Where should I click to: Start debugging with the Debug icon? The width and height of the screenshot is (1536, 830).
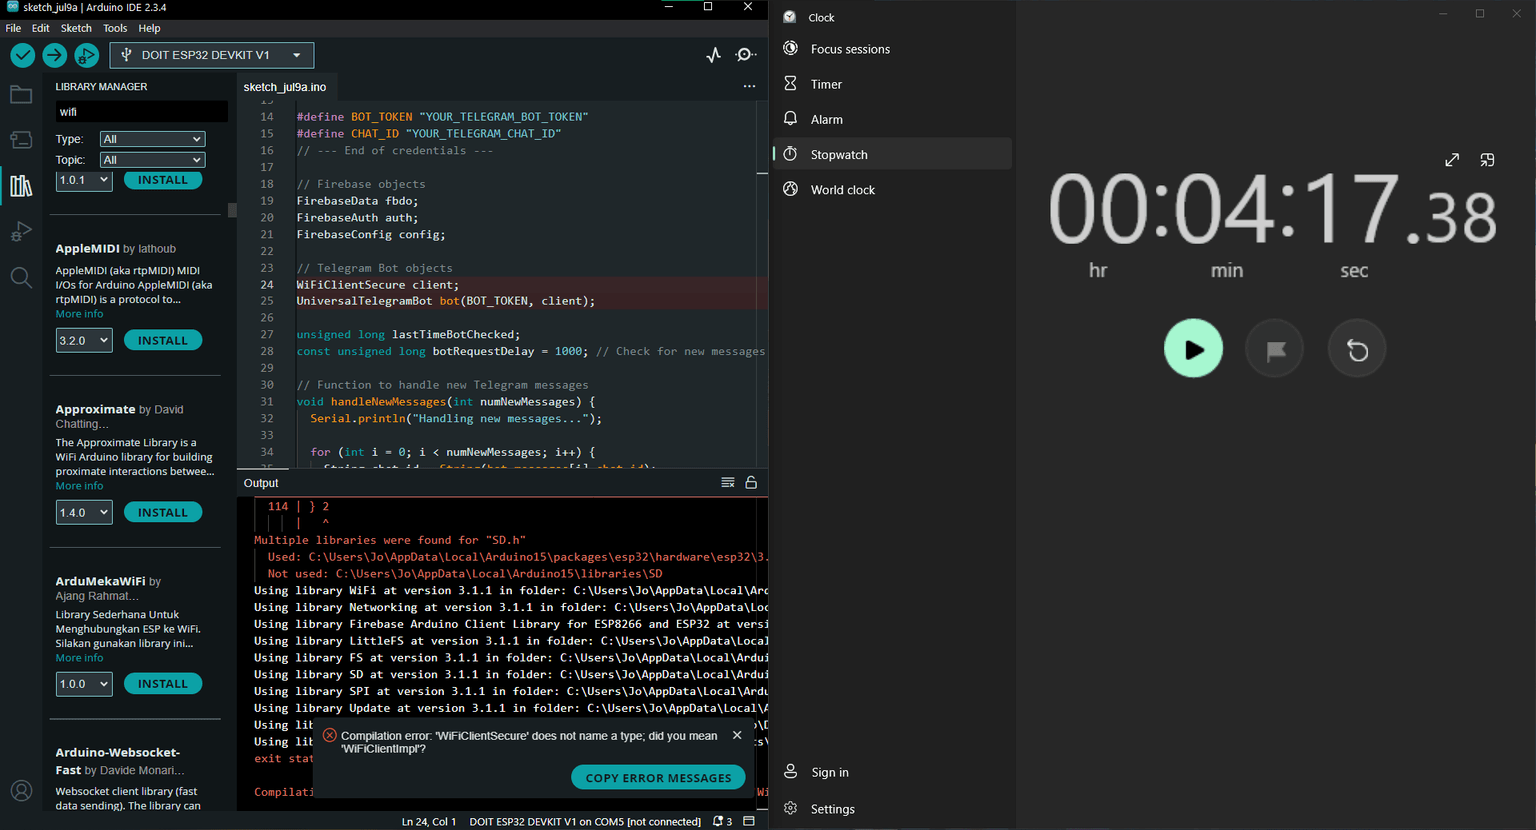point(86,55)
